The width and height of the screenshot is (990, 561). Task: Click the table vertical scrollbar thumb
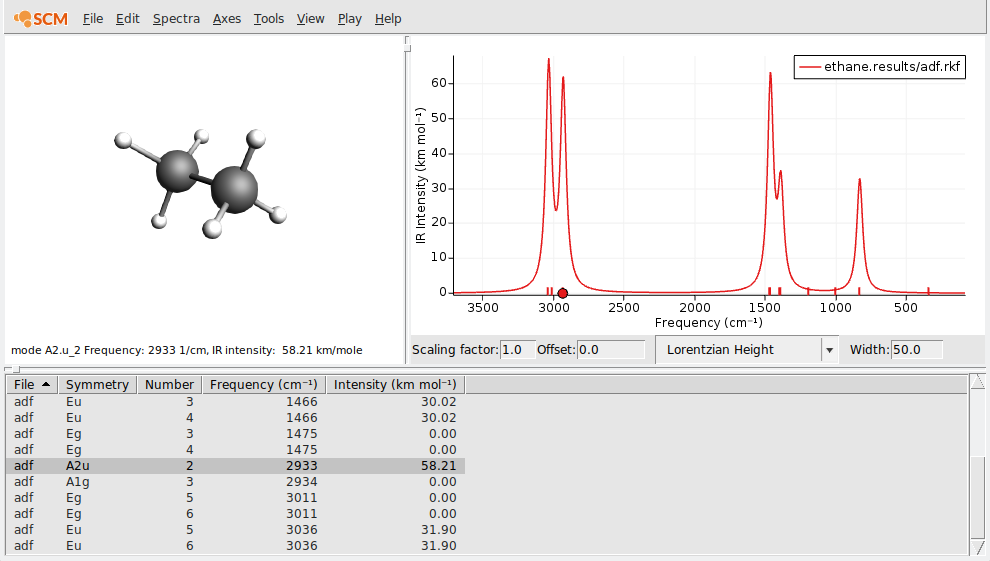977,497
